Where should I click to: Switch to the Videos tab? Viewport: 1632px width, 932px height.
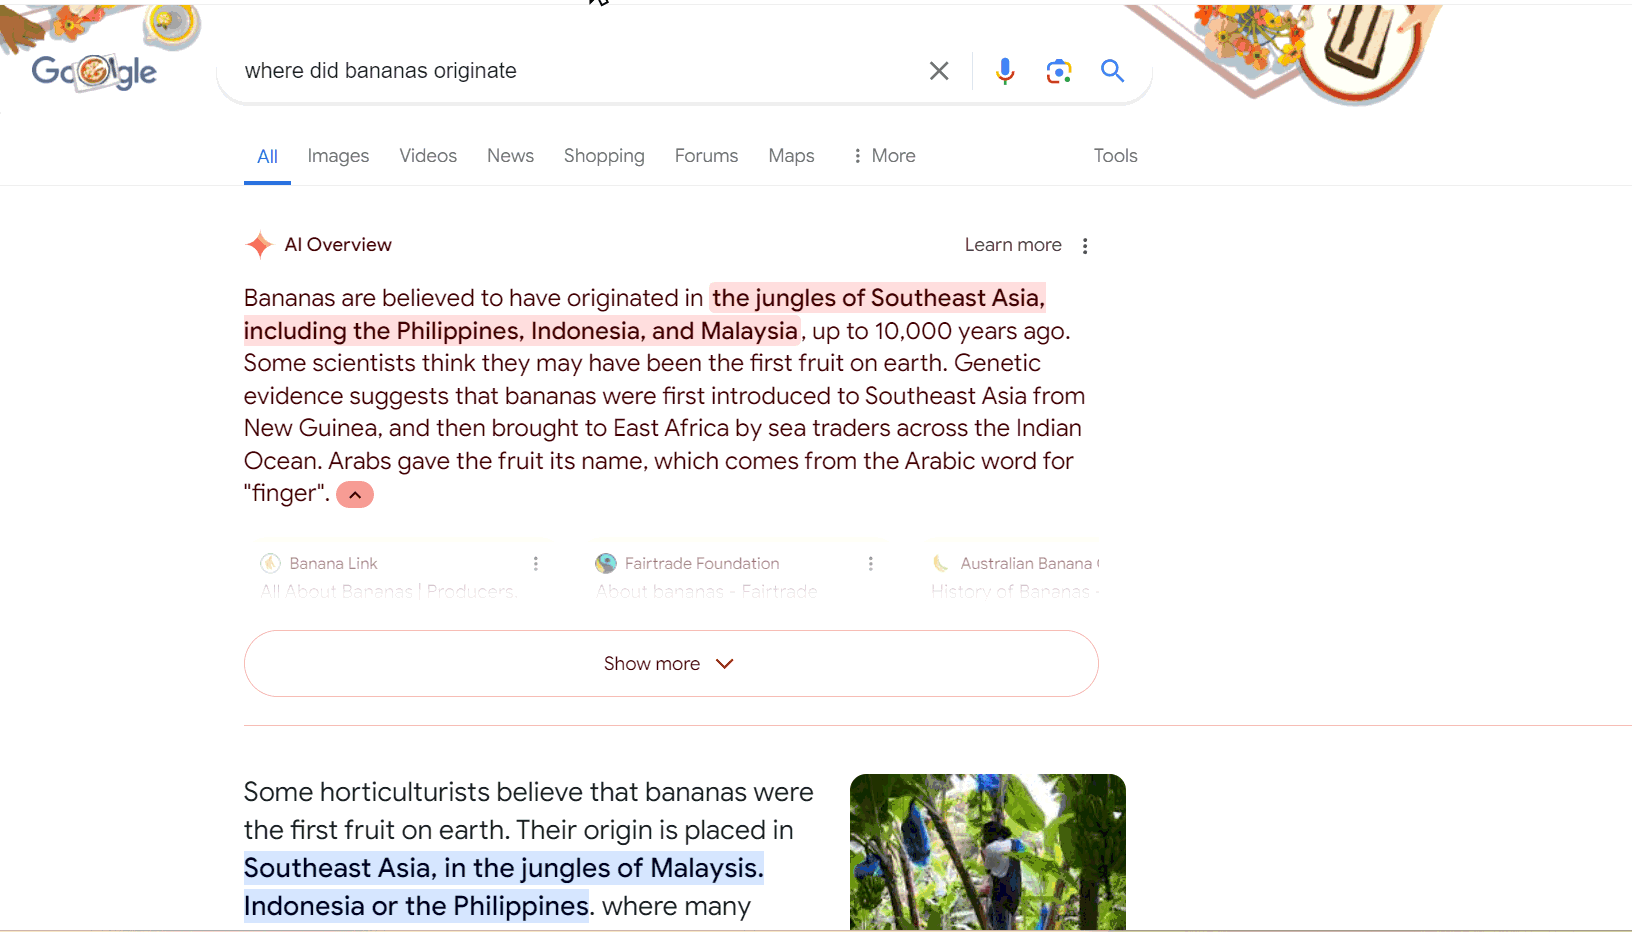428,156
